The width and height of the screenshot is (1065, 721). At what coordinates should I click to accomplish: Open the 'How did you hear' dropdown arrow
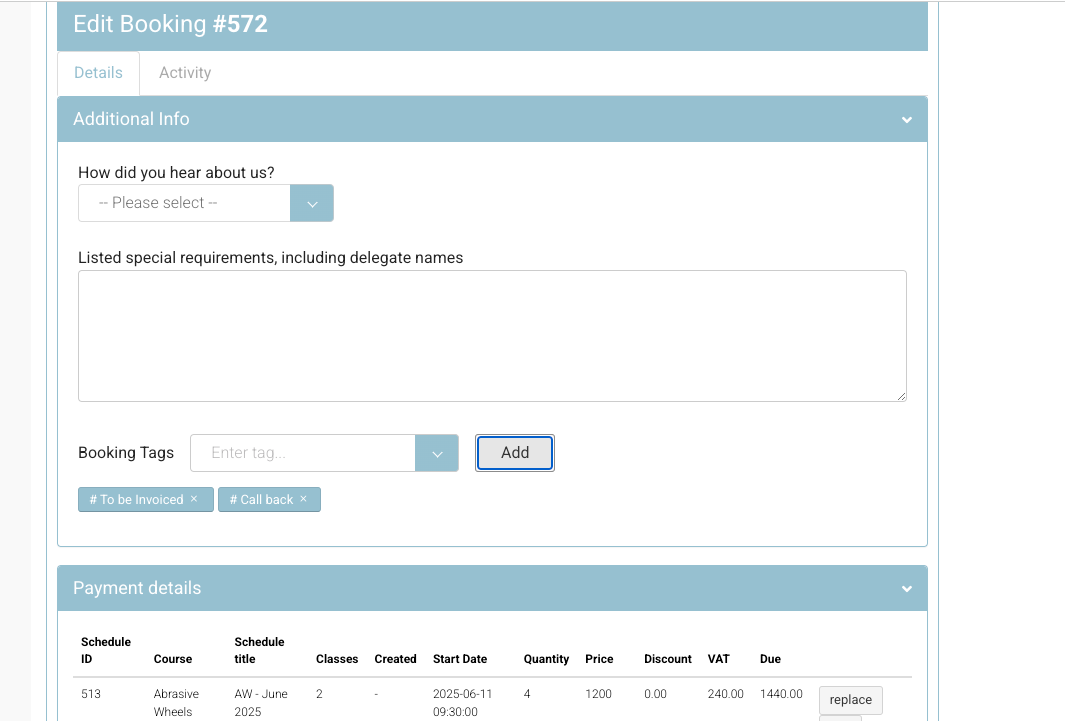[x=312, y=203]
